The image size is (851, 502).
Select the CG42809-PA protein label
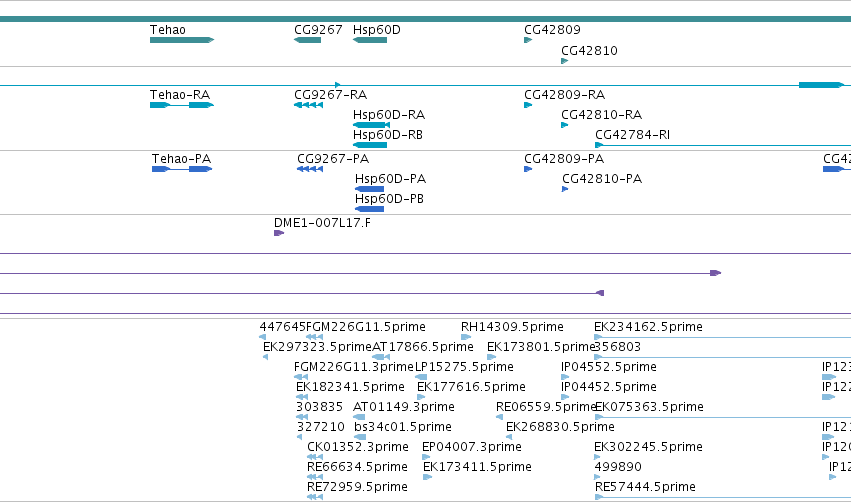(564, 159)
